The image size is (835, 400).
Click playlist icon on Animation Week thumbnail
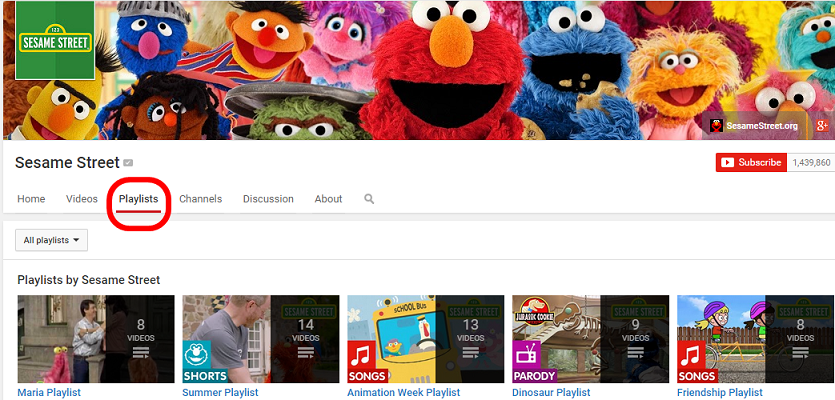tap(471, 353)
